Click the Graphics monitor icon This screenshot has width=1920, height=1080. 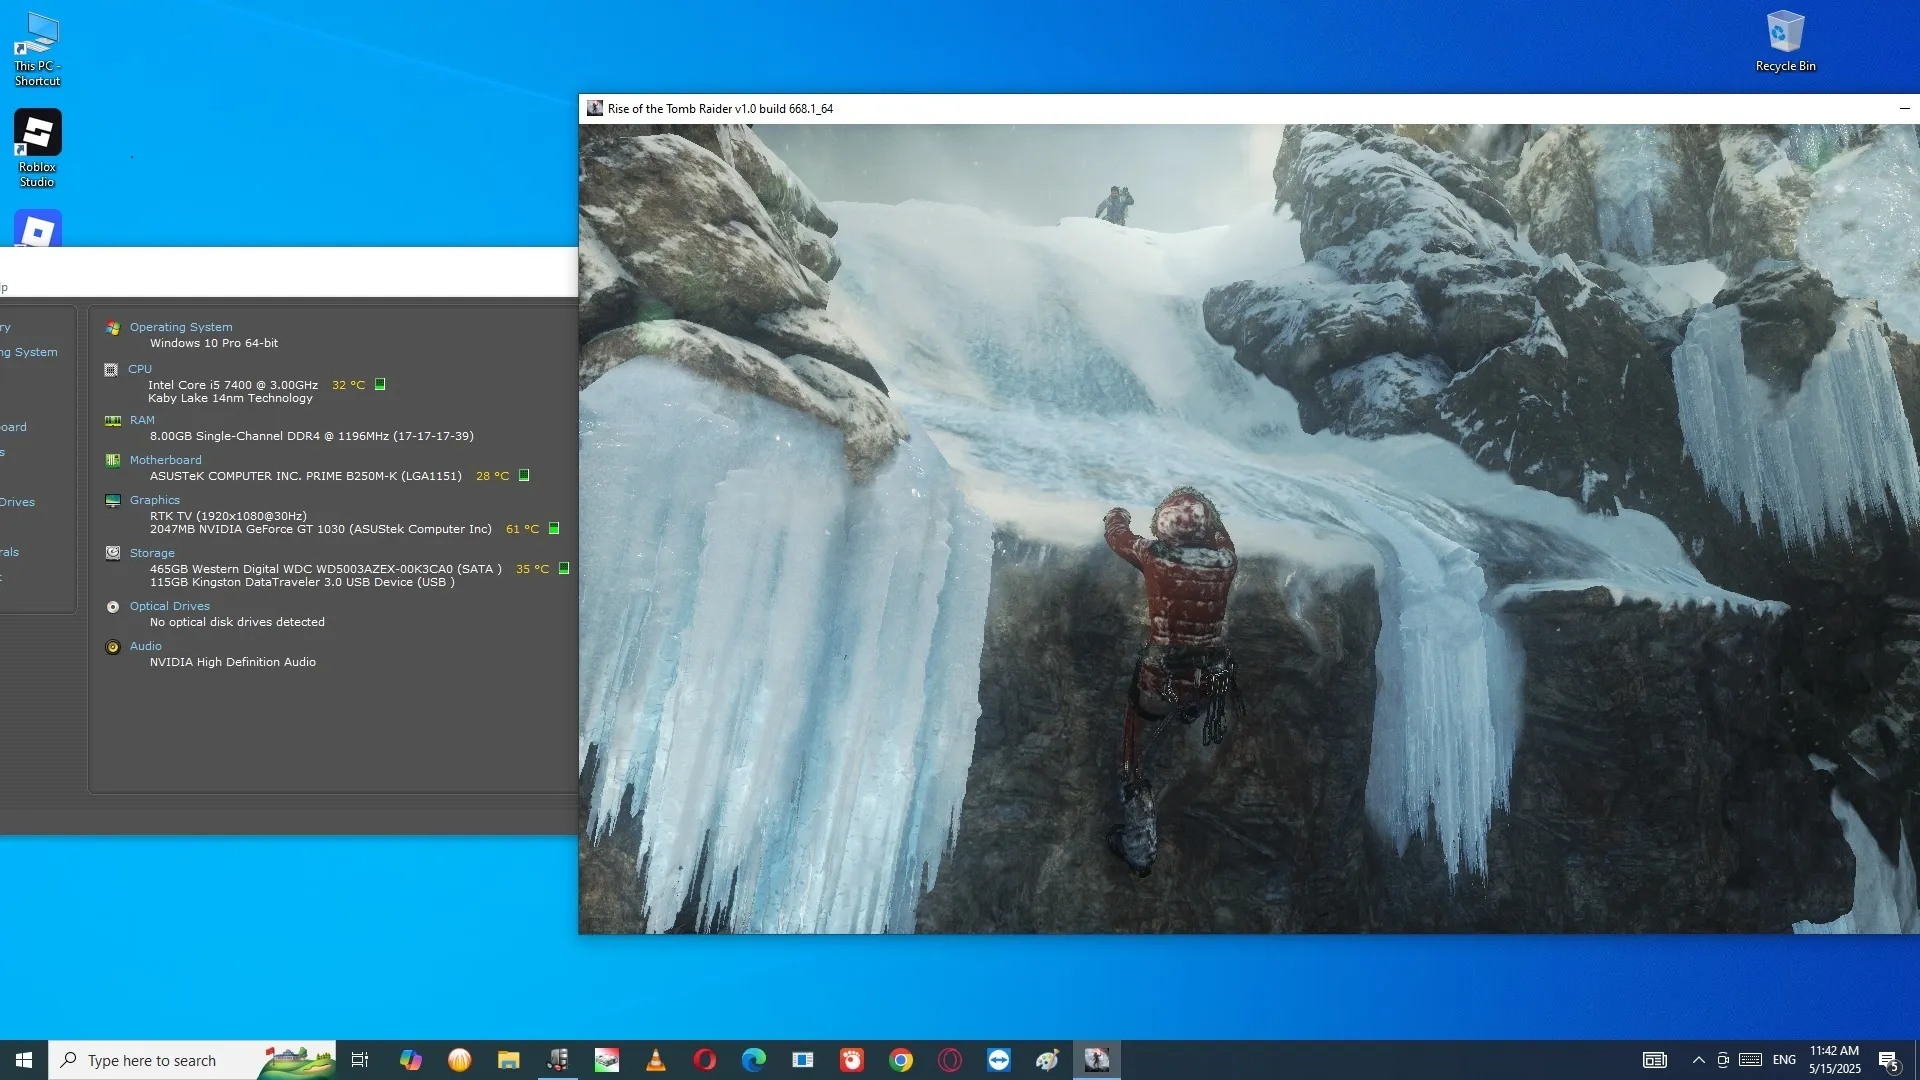tap(113, 501)
